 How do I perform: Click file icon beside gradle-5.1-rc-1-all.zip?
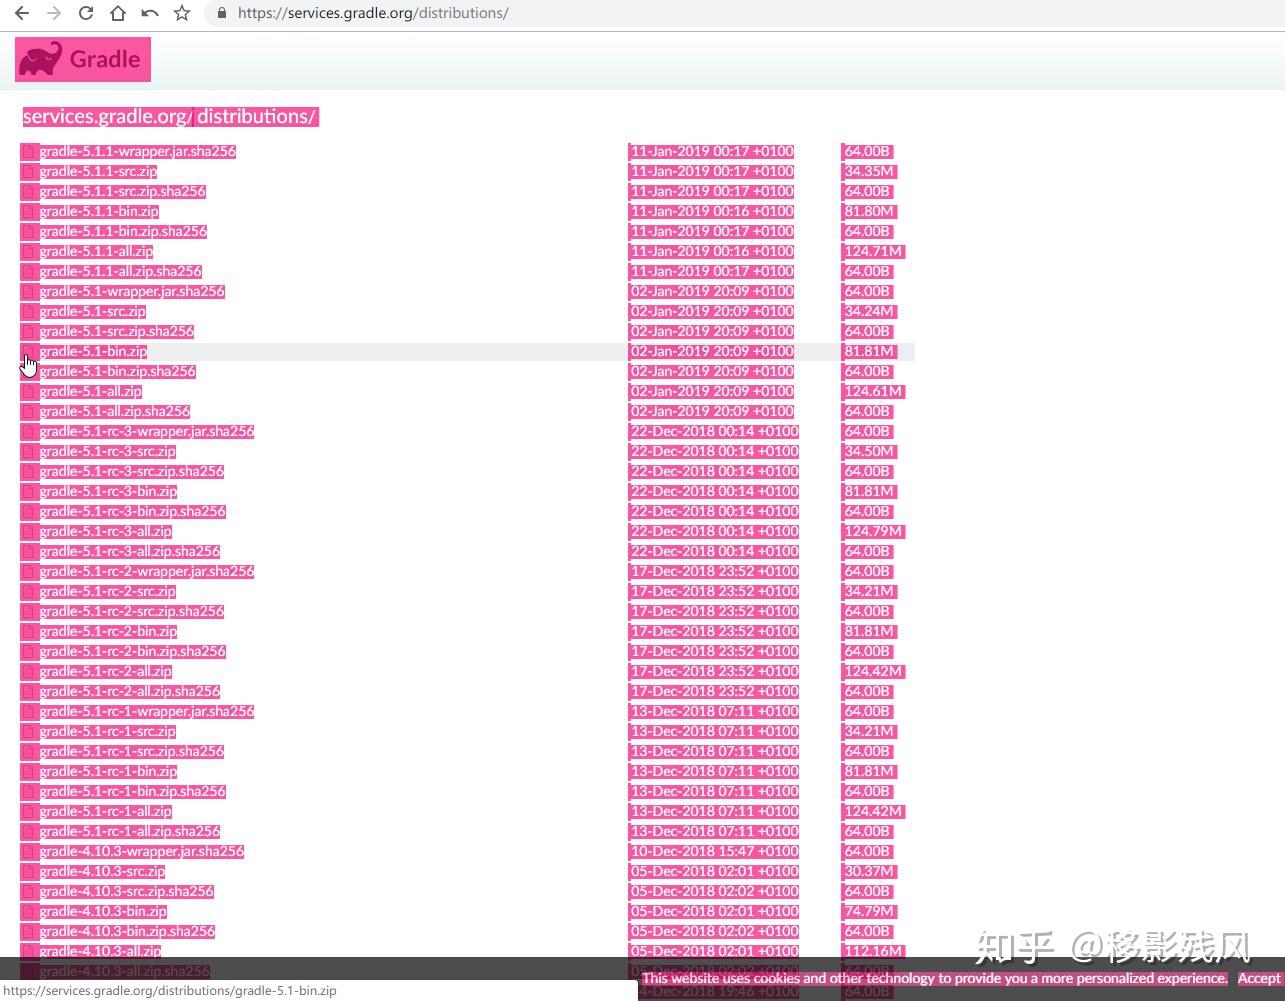pyautogui.click(x=29, y=812)
